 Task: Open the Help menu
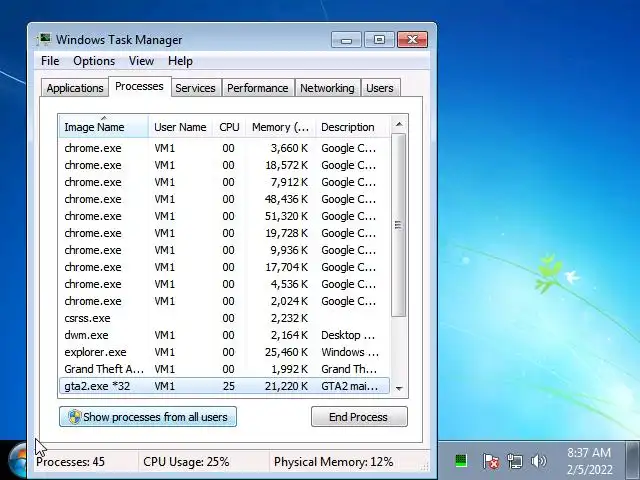pos(180,61)
